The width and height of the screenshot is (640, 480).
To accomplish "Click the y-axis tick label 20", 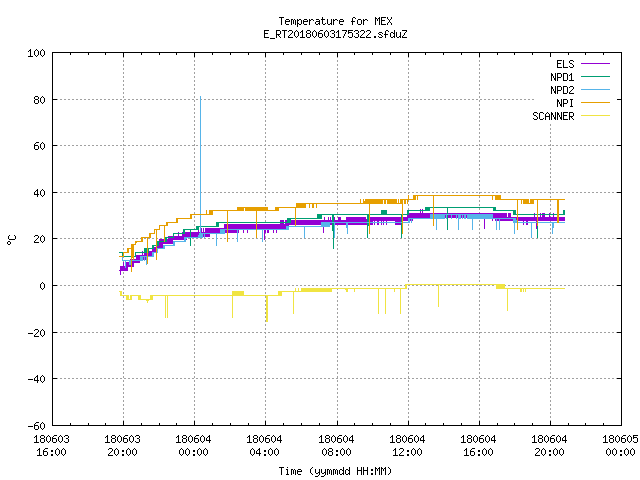I will [x=39, y=239].
